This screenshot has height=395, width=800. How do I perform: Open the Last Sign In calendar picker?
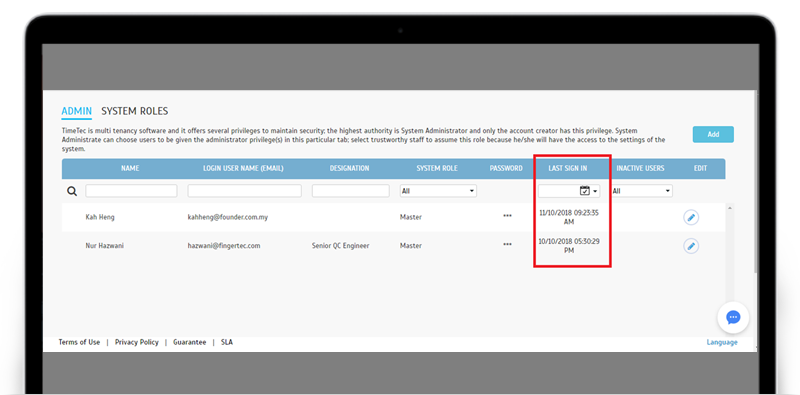point(585,190)
